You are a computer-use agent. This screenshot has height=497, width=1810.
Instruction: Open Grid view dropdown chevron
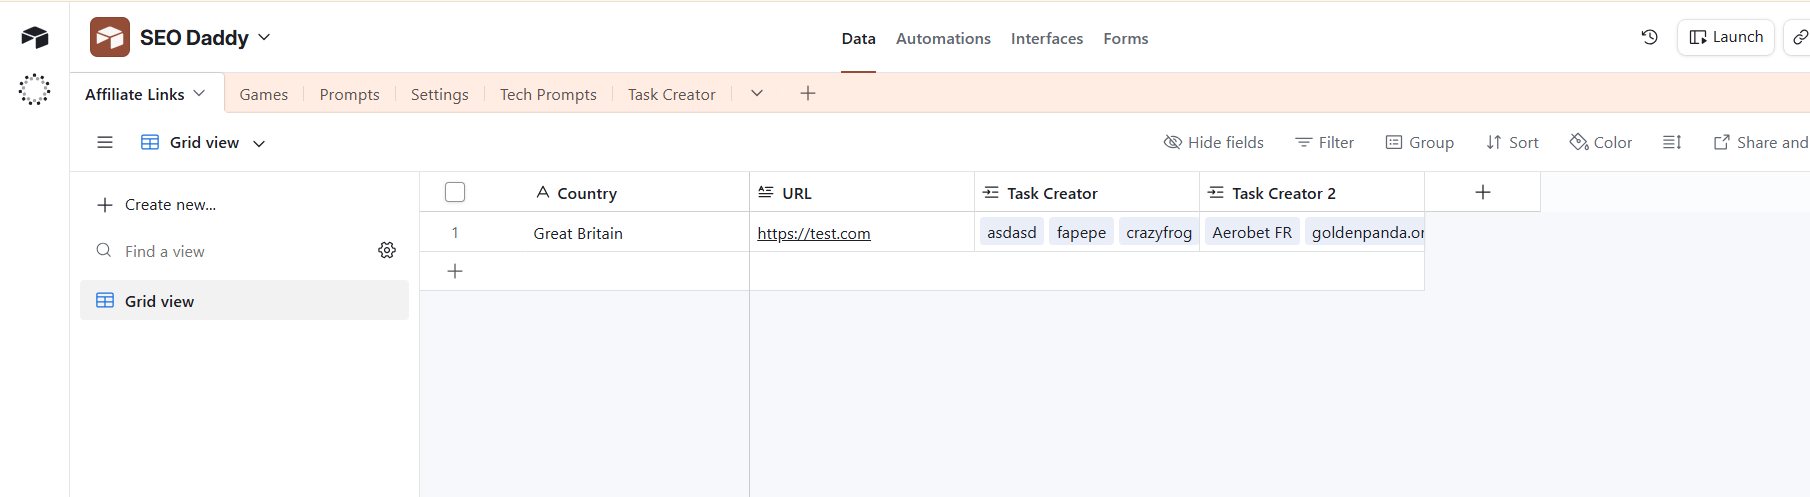coord(259,143)
